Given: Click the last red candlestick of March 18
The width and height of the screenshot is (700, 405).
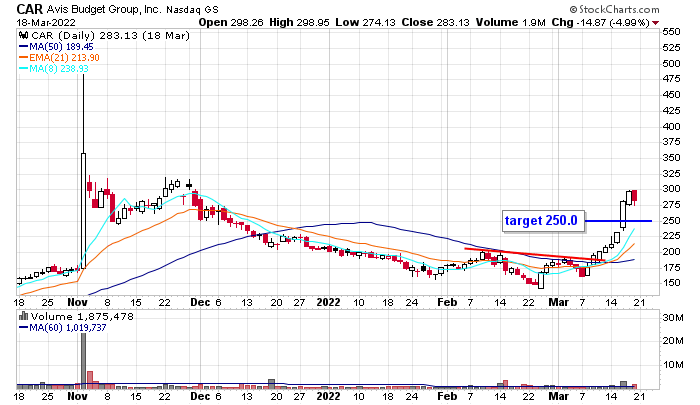Looking at the screenshot, I should (634, 196).
